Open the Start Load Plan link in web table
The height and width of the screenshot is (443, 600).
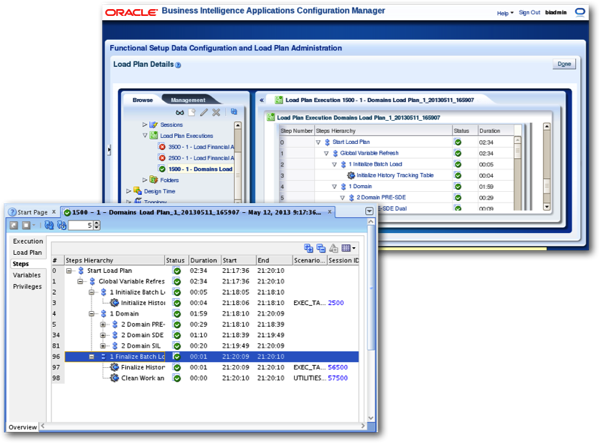351,142
